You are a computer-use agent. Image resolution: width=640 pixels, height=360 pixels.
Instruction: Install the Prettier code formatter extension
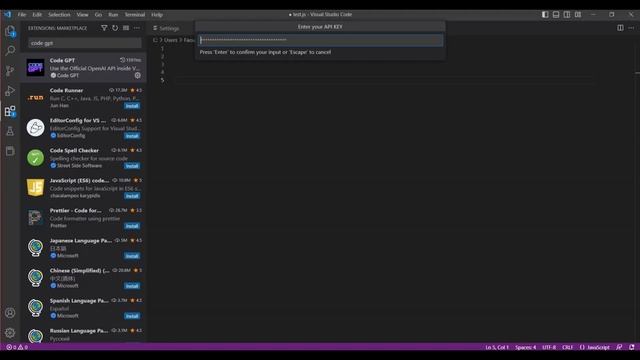(132, 226)
